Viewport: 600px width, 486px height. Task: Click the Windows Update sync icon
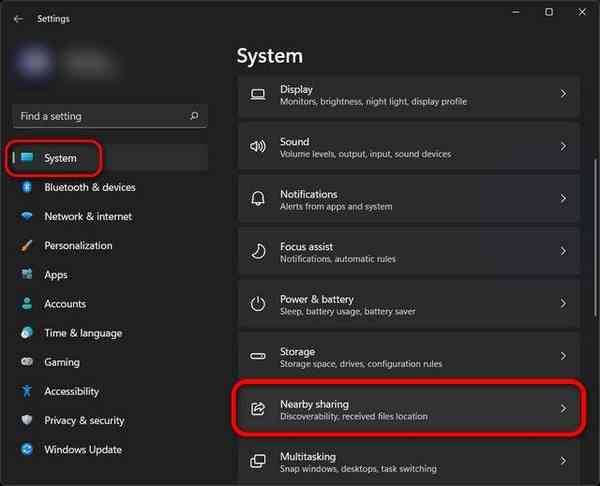click(27, 449)
